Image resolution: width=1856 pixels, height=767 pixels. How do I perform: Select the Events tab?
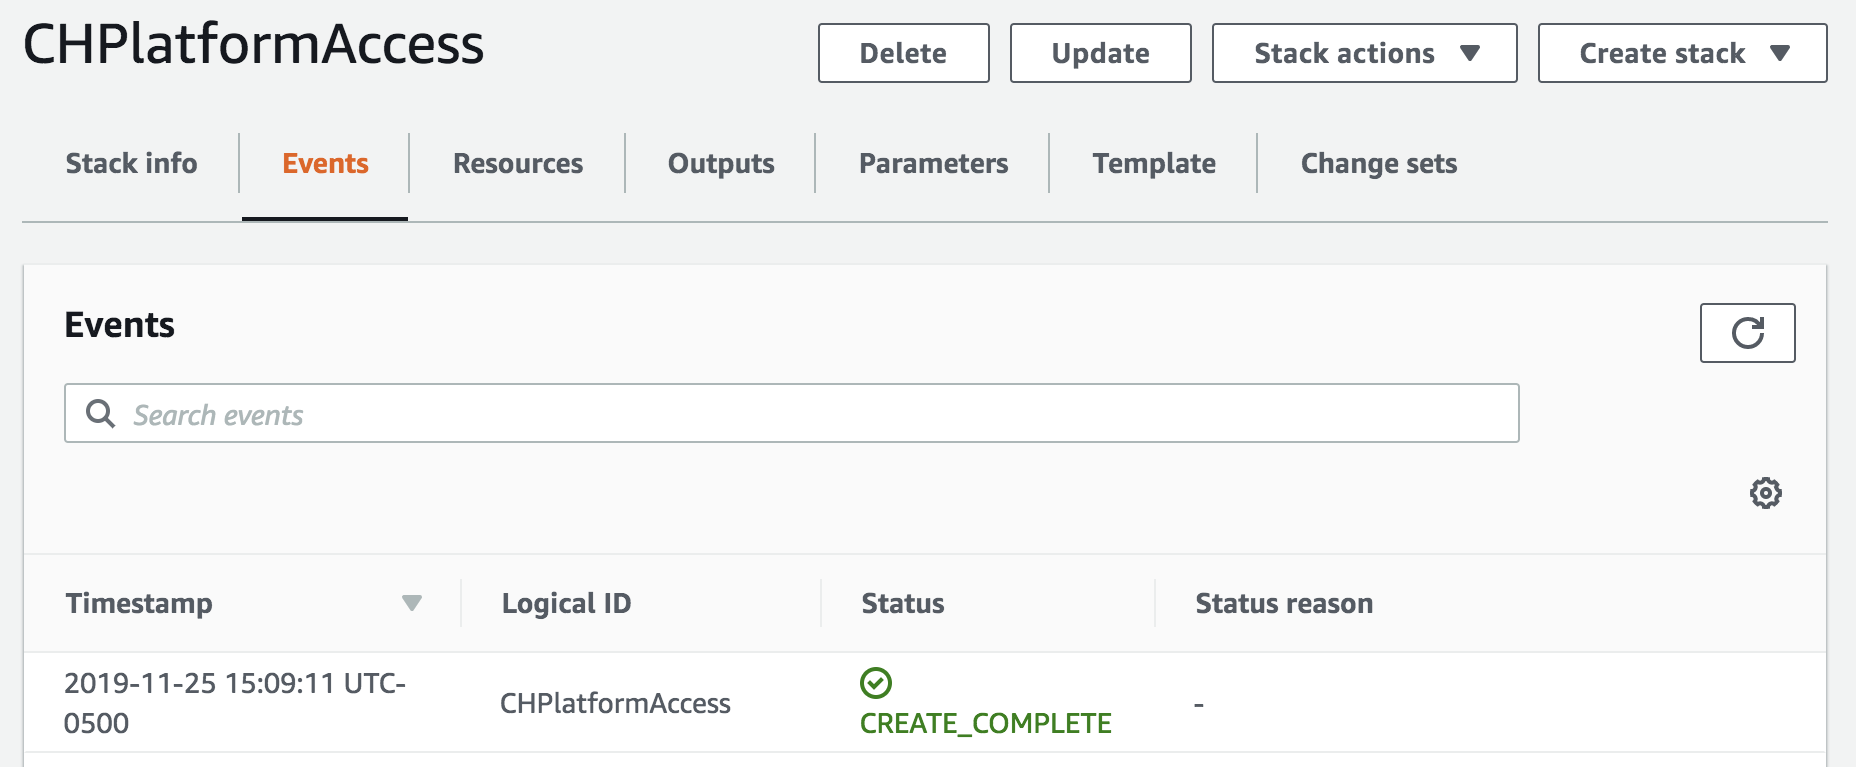[x=325, y=163]
